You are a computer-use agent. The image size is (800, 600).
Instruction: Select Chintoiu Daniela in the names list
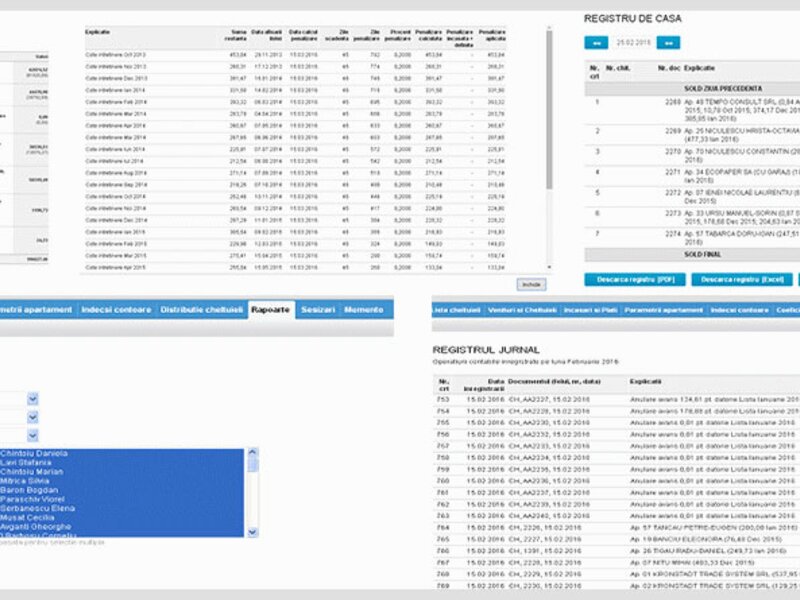pos(121,453)
